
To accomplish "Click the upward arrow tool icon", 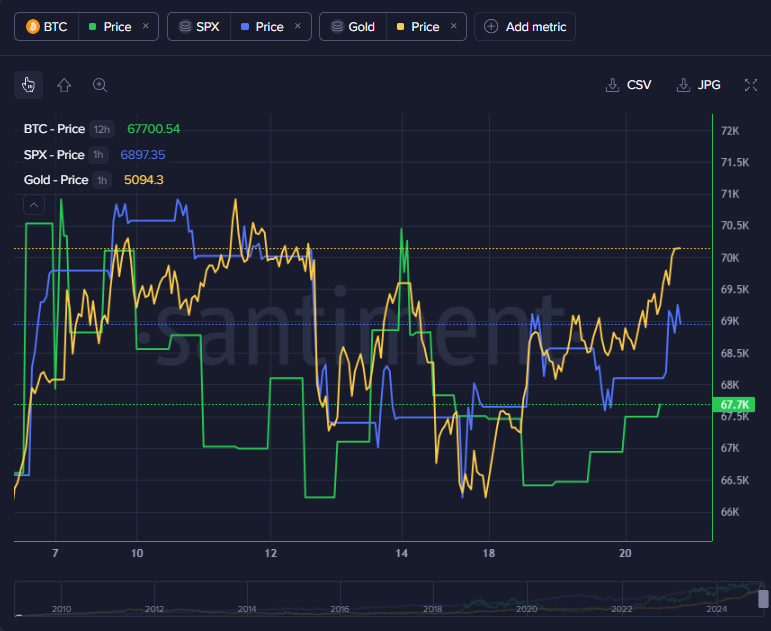I will [x=64, y=85].
